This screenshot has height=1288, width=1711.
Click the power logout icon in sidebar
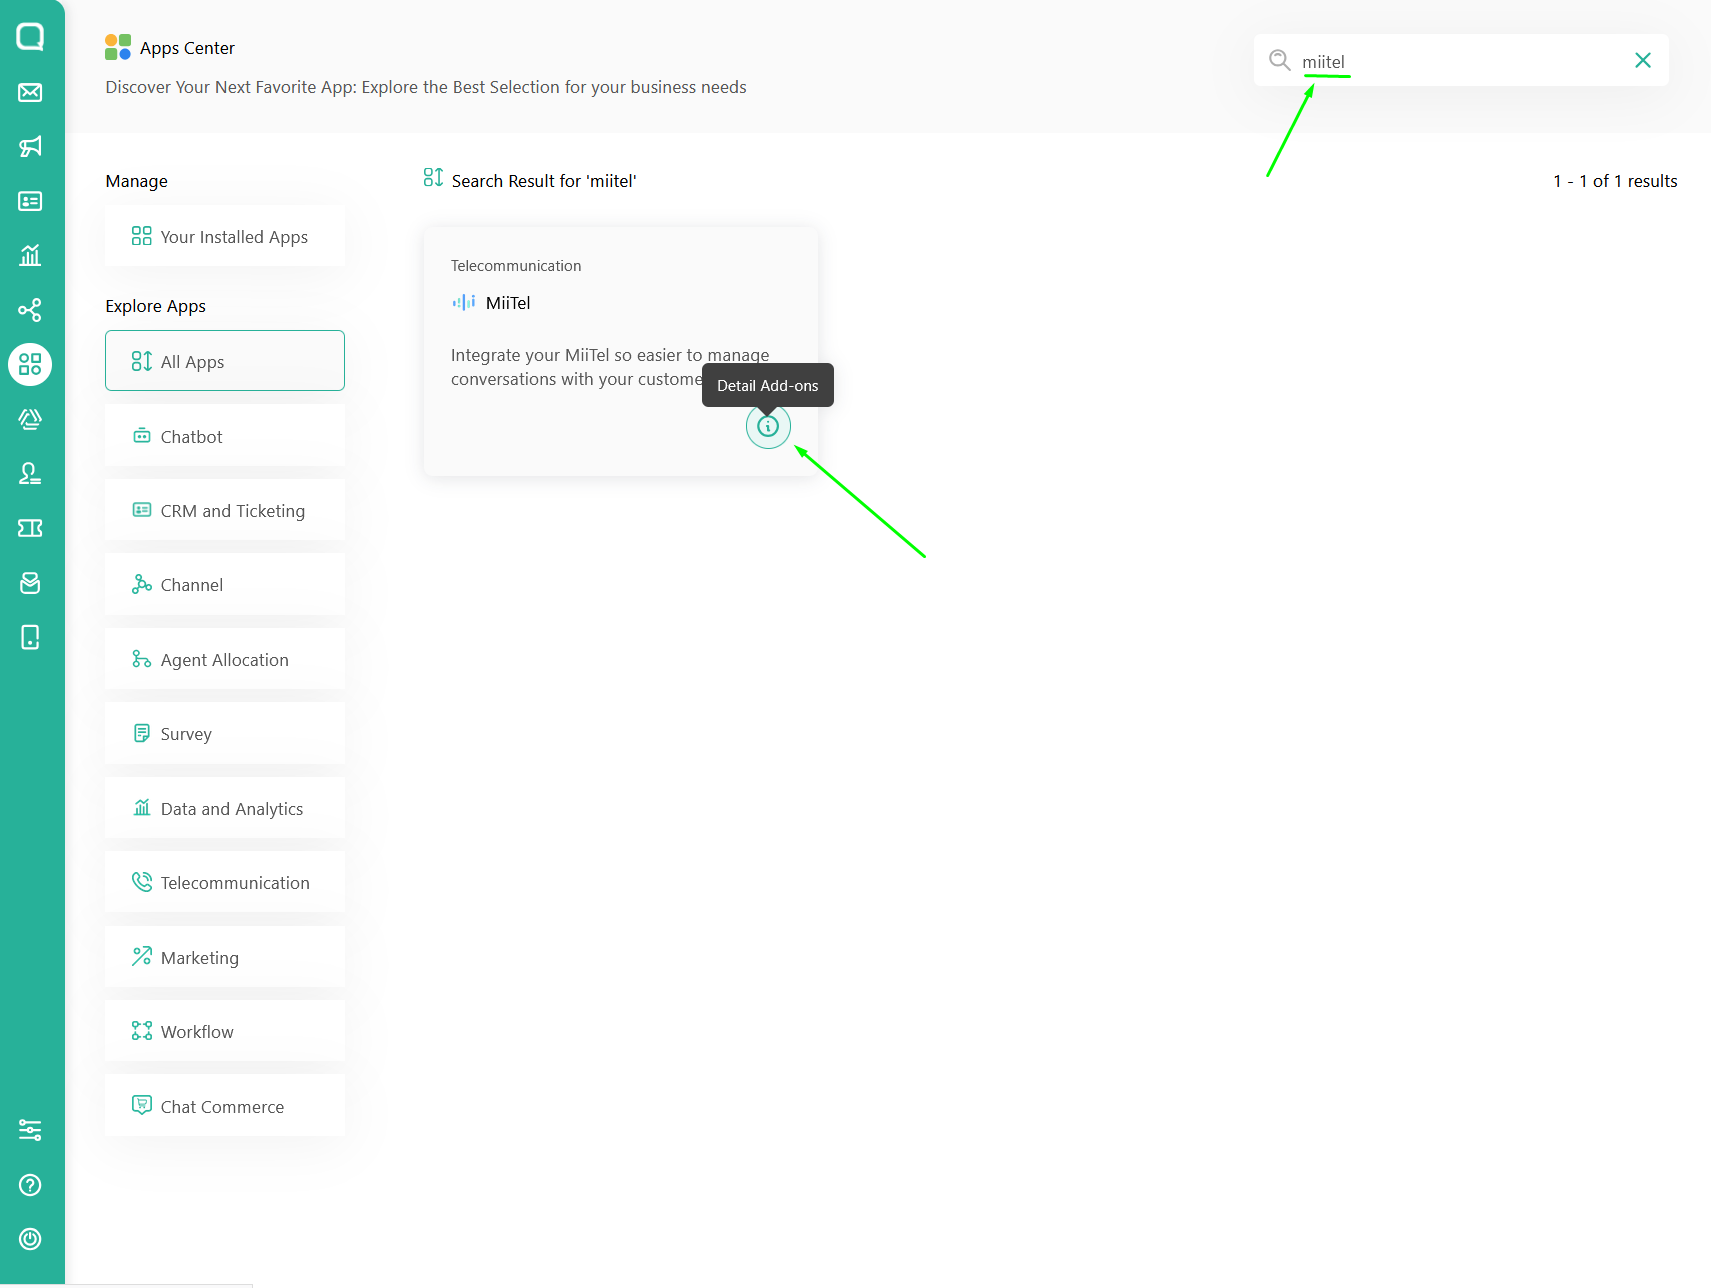coord(30,1239)
